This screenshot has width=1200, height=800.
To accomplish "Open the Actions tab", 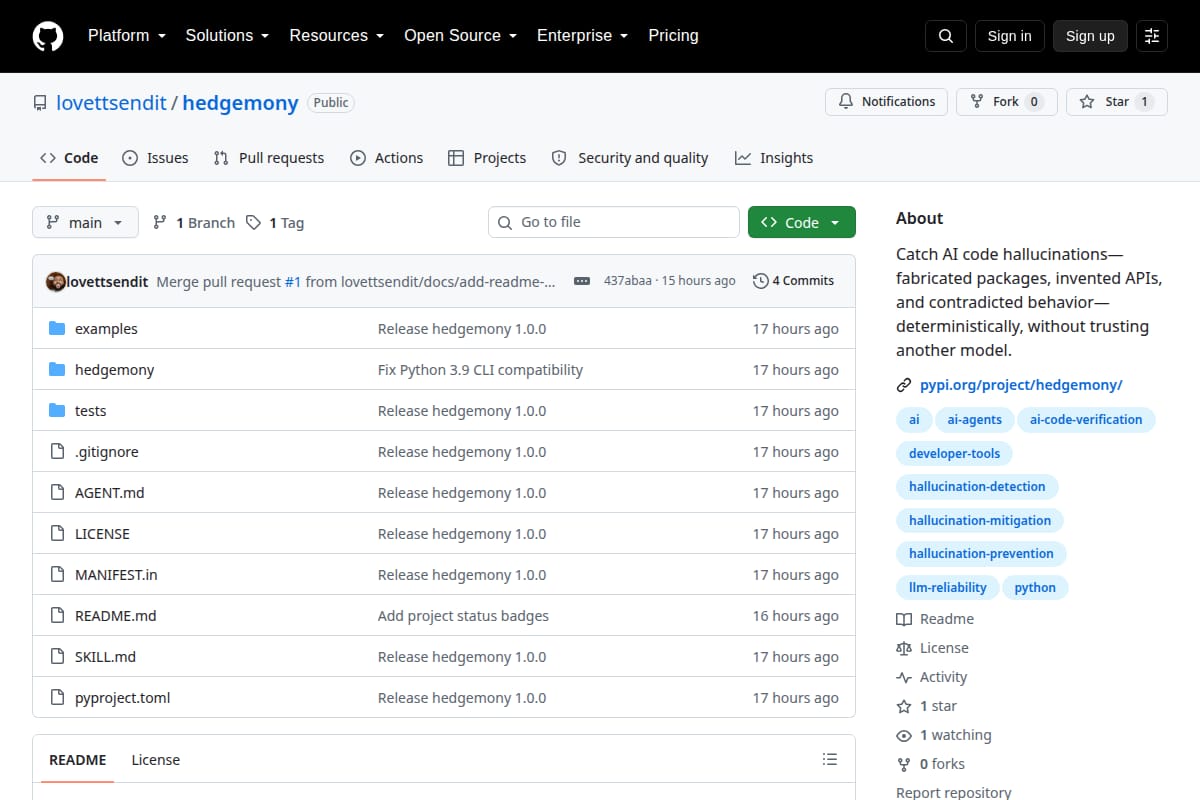I will click(387, 158).
